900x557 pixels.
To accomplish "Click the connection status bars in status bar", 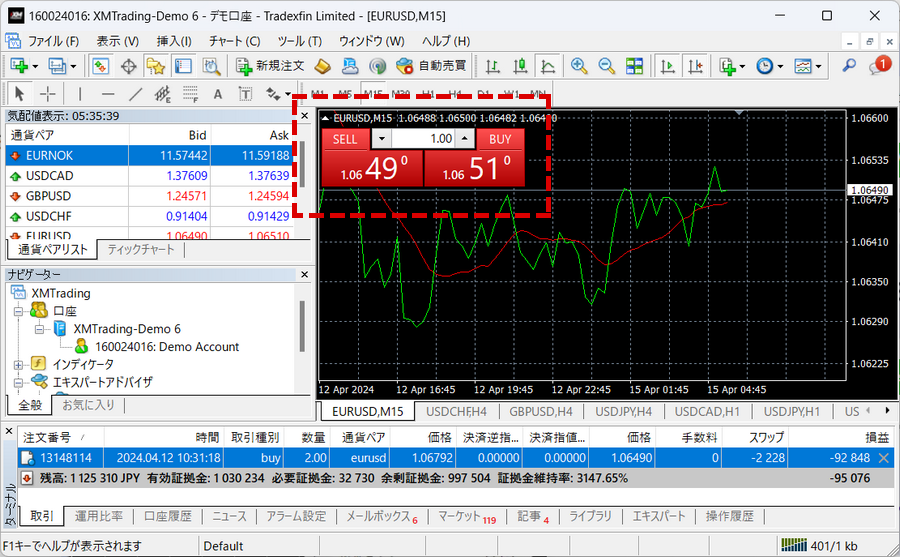I will pyautogui.click(x=794, y=545).
